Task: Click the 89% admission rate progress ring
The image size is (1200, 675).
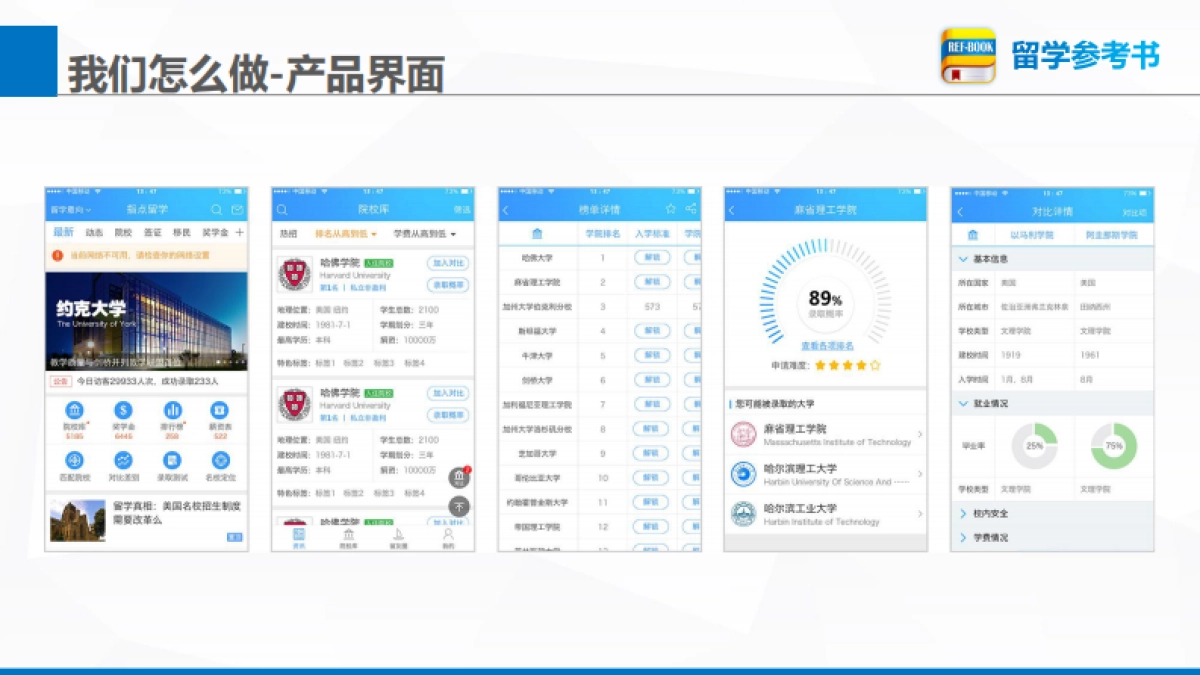Action: (x=824, y=300)
